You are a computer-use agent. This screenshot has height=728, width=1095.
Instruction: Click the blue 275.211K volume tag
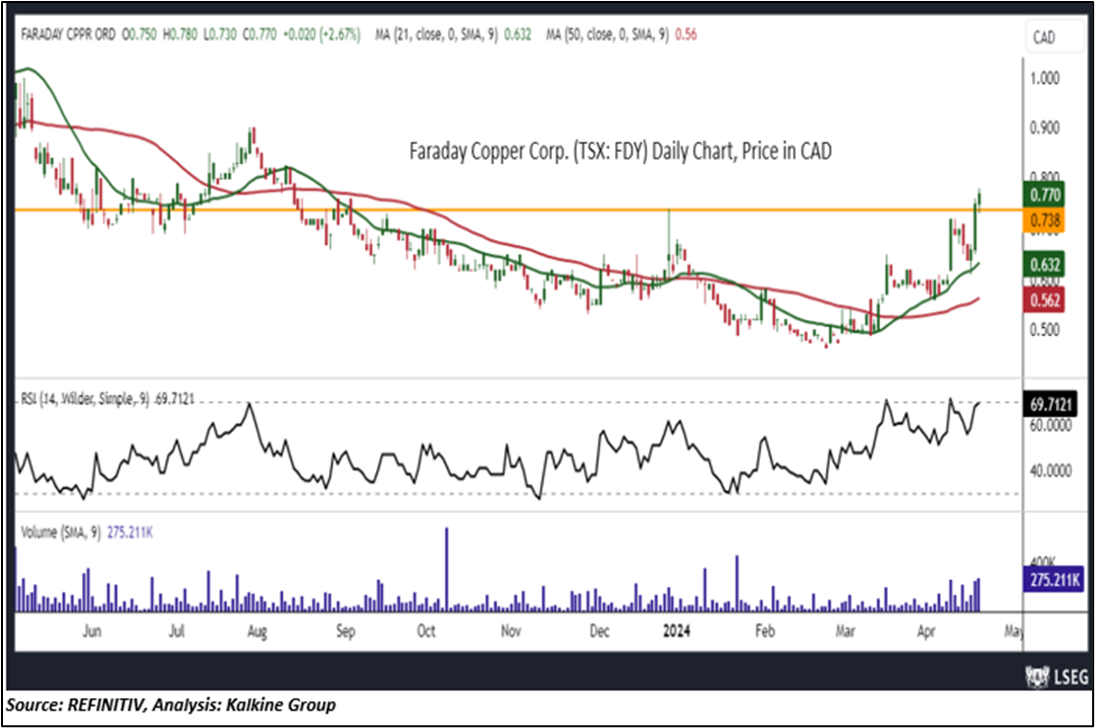point(1054,580)
